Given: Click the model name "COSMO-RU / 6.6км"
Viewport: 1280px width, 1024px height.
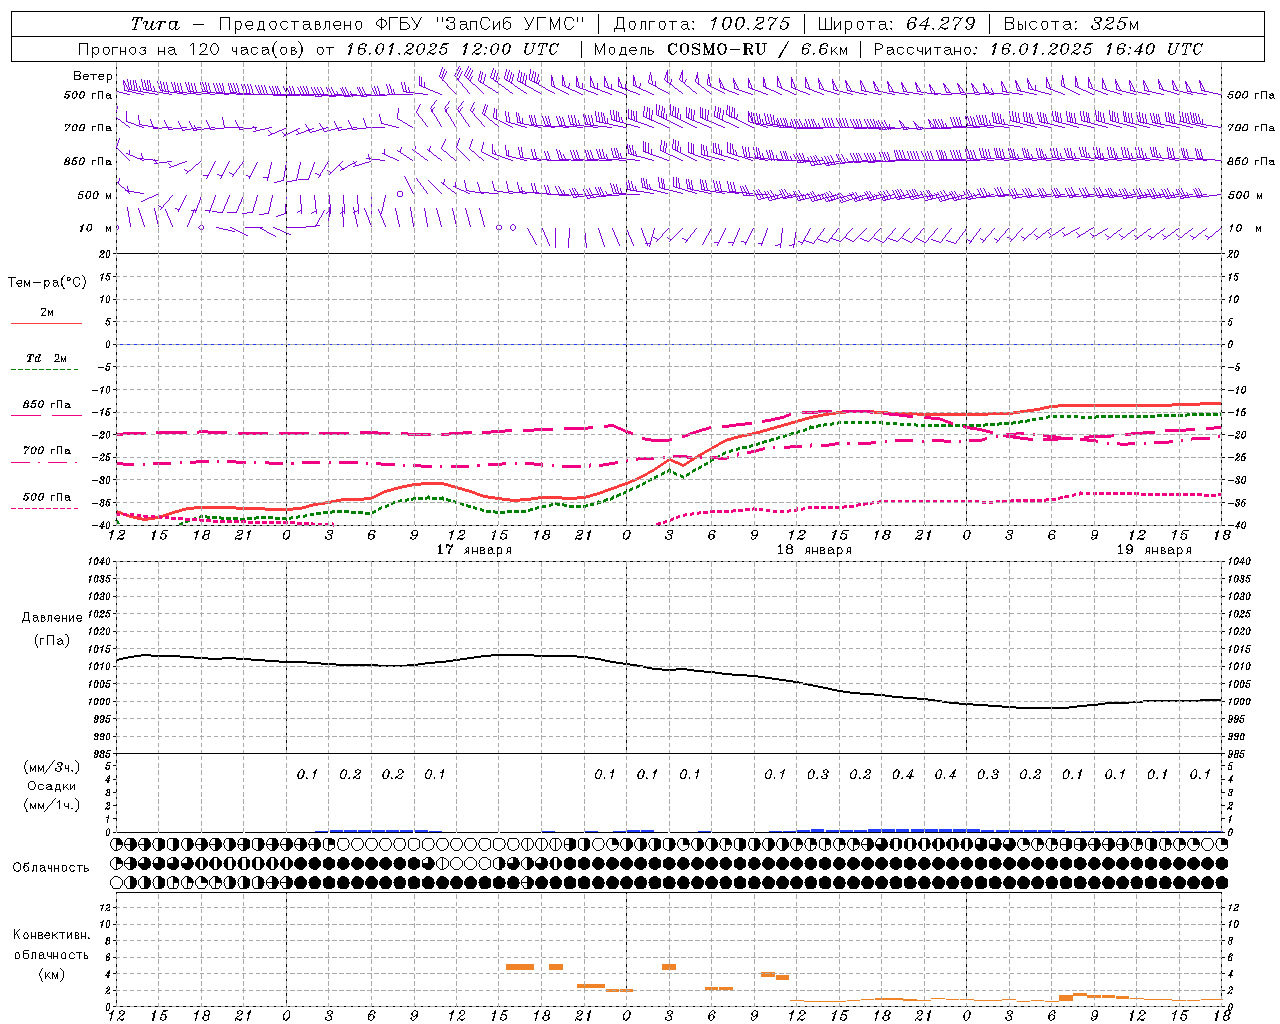Looking at the screenshot, I should point(757,49).
